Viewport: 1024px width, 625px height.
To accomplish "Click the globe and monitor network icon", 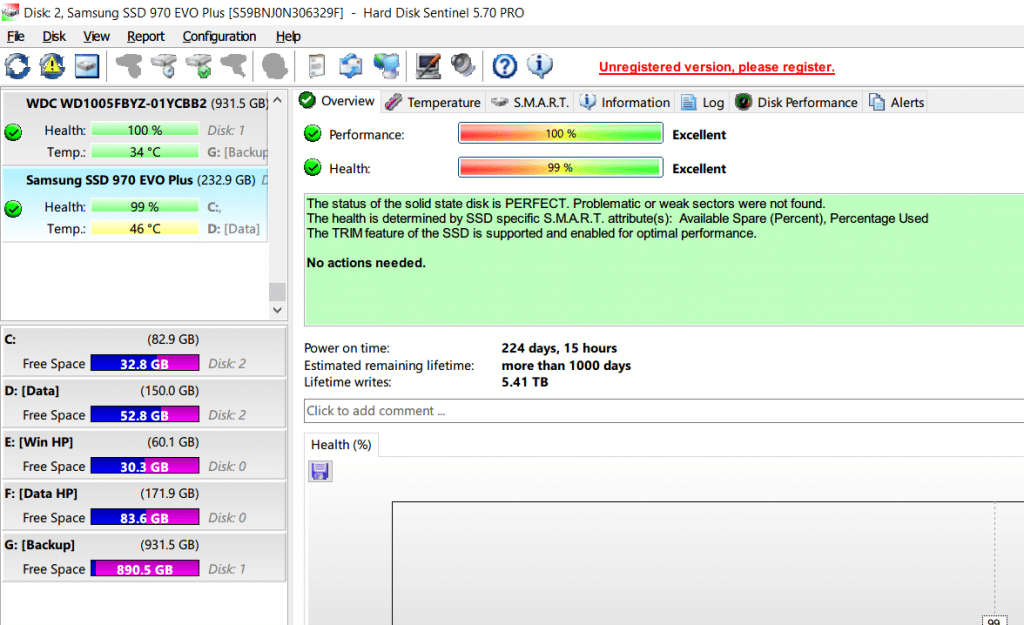I will point(386,66).
